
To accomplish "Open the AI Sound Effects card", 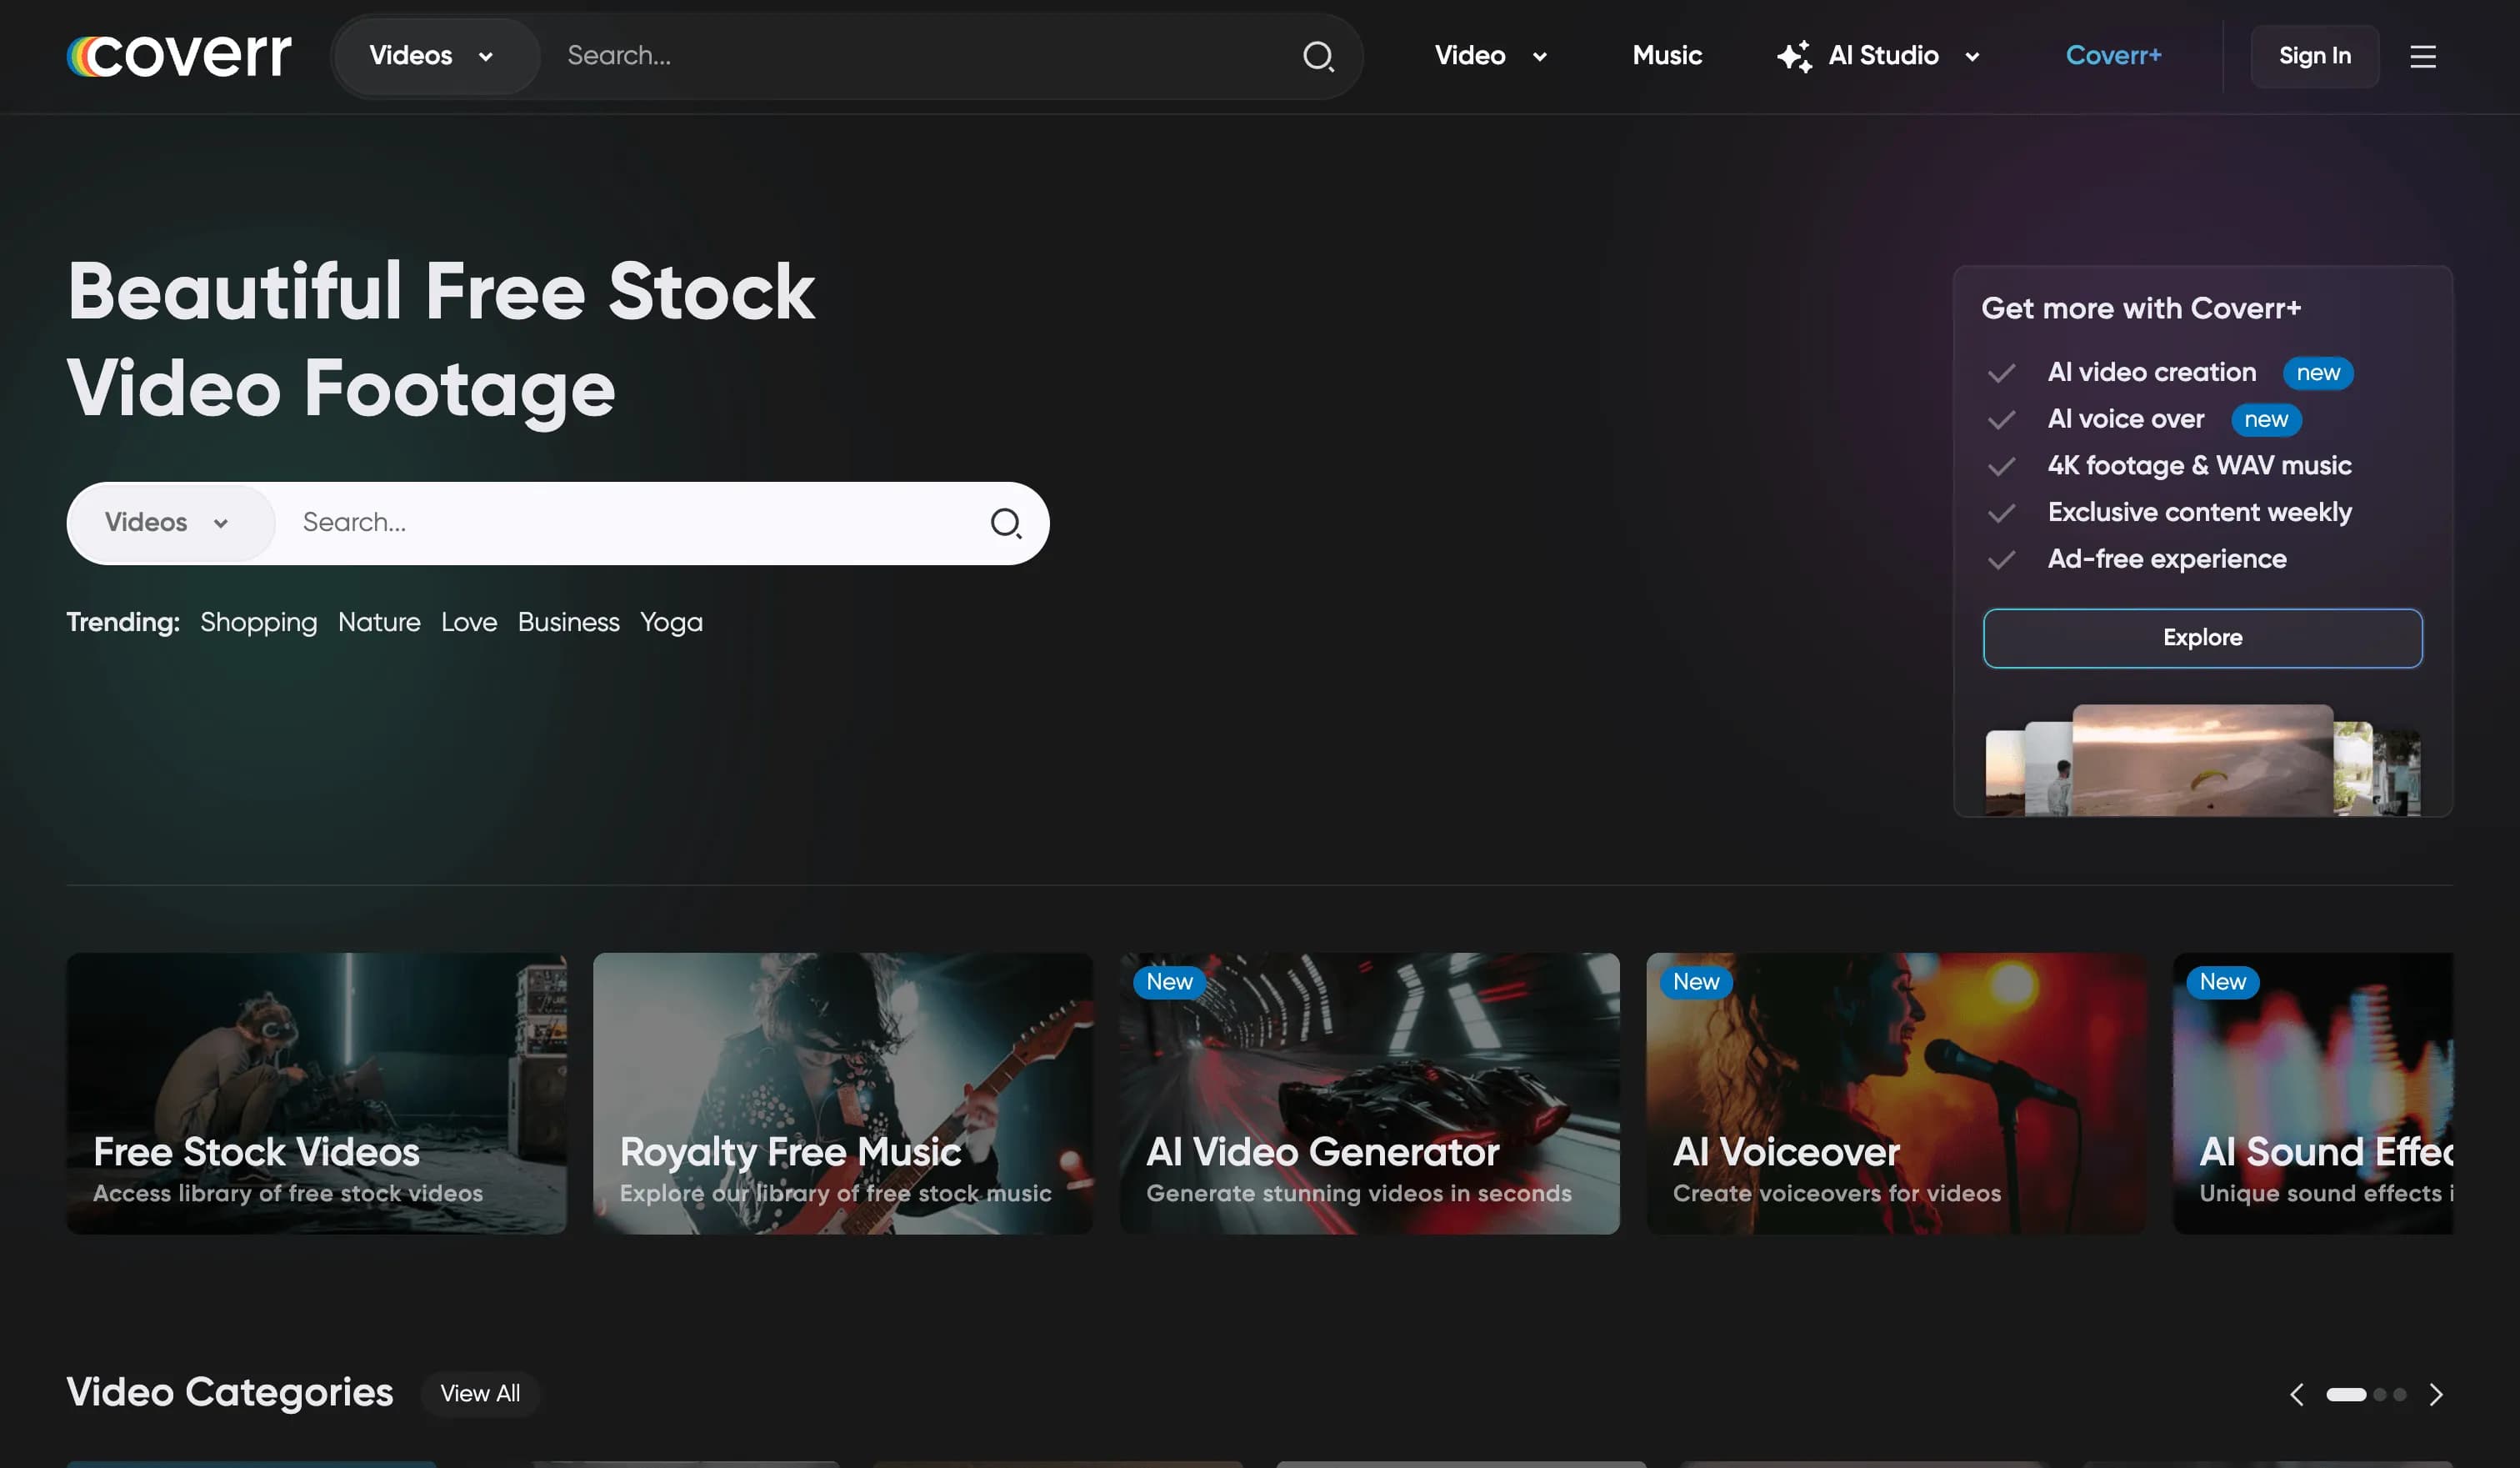I will tap(2313, 1093).
